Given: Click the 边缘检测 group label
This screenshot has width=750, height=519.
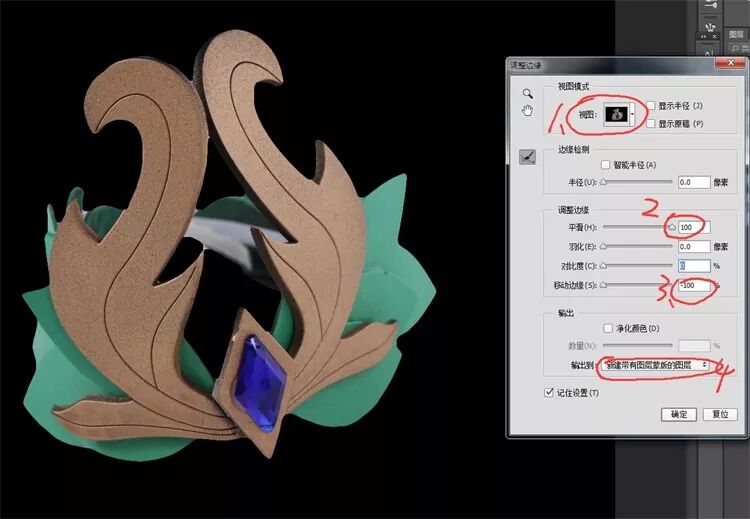Looking at the screenshot, I should click(x=574, y=150).
